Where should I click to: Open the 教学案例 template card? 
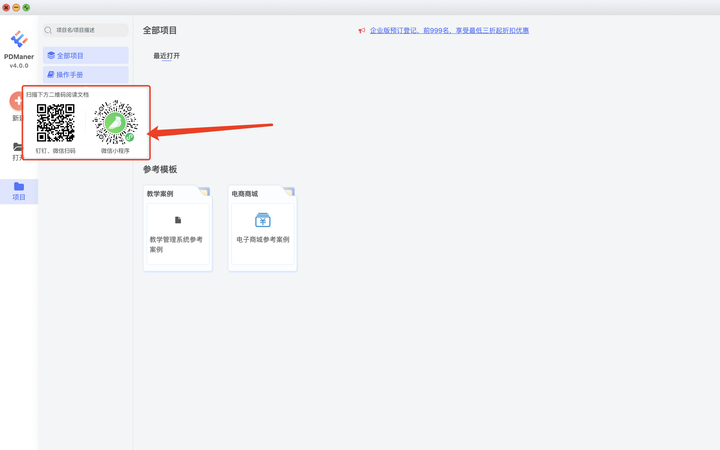[x=178, y=228]
